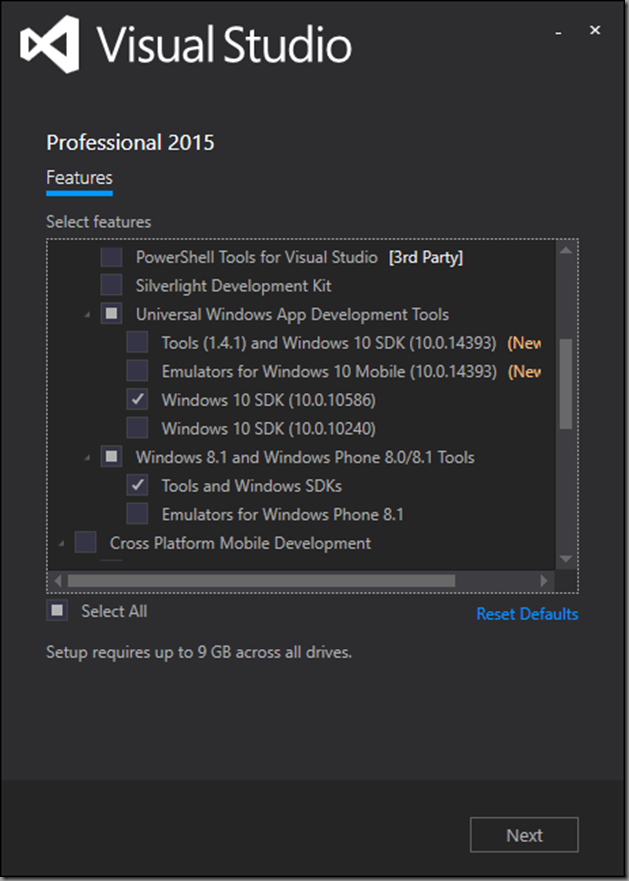Collapse Universal Windows App Development Tools

tap(86, 315)
